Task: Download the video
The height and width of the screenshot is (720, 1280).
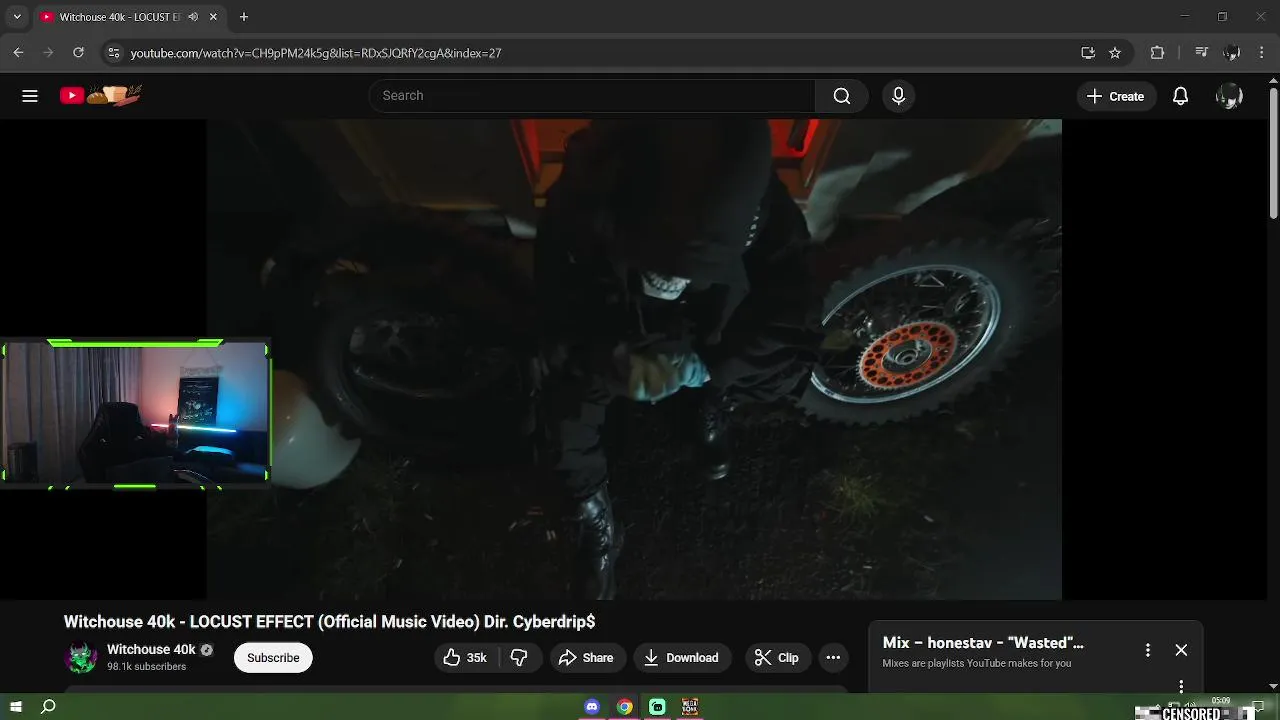Action: click(682, 657)
